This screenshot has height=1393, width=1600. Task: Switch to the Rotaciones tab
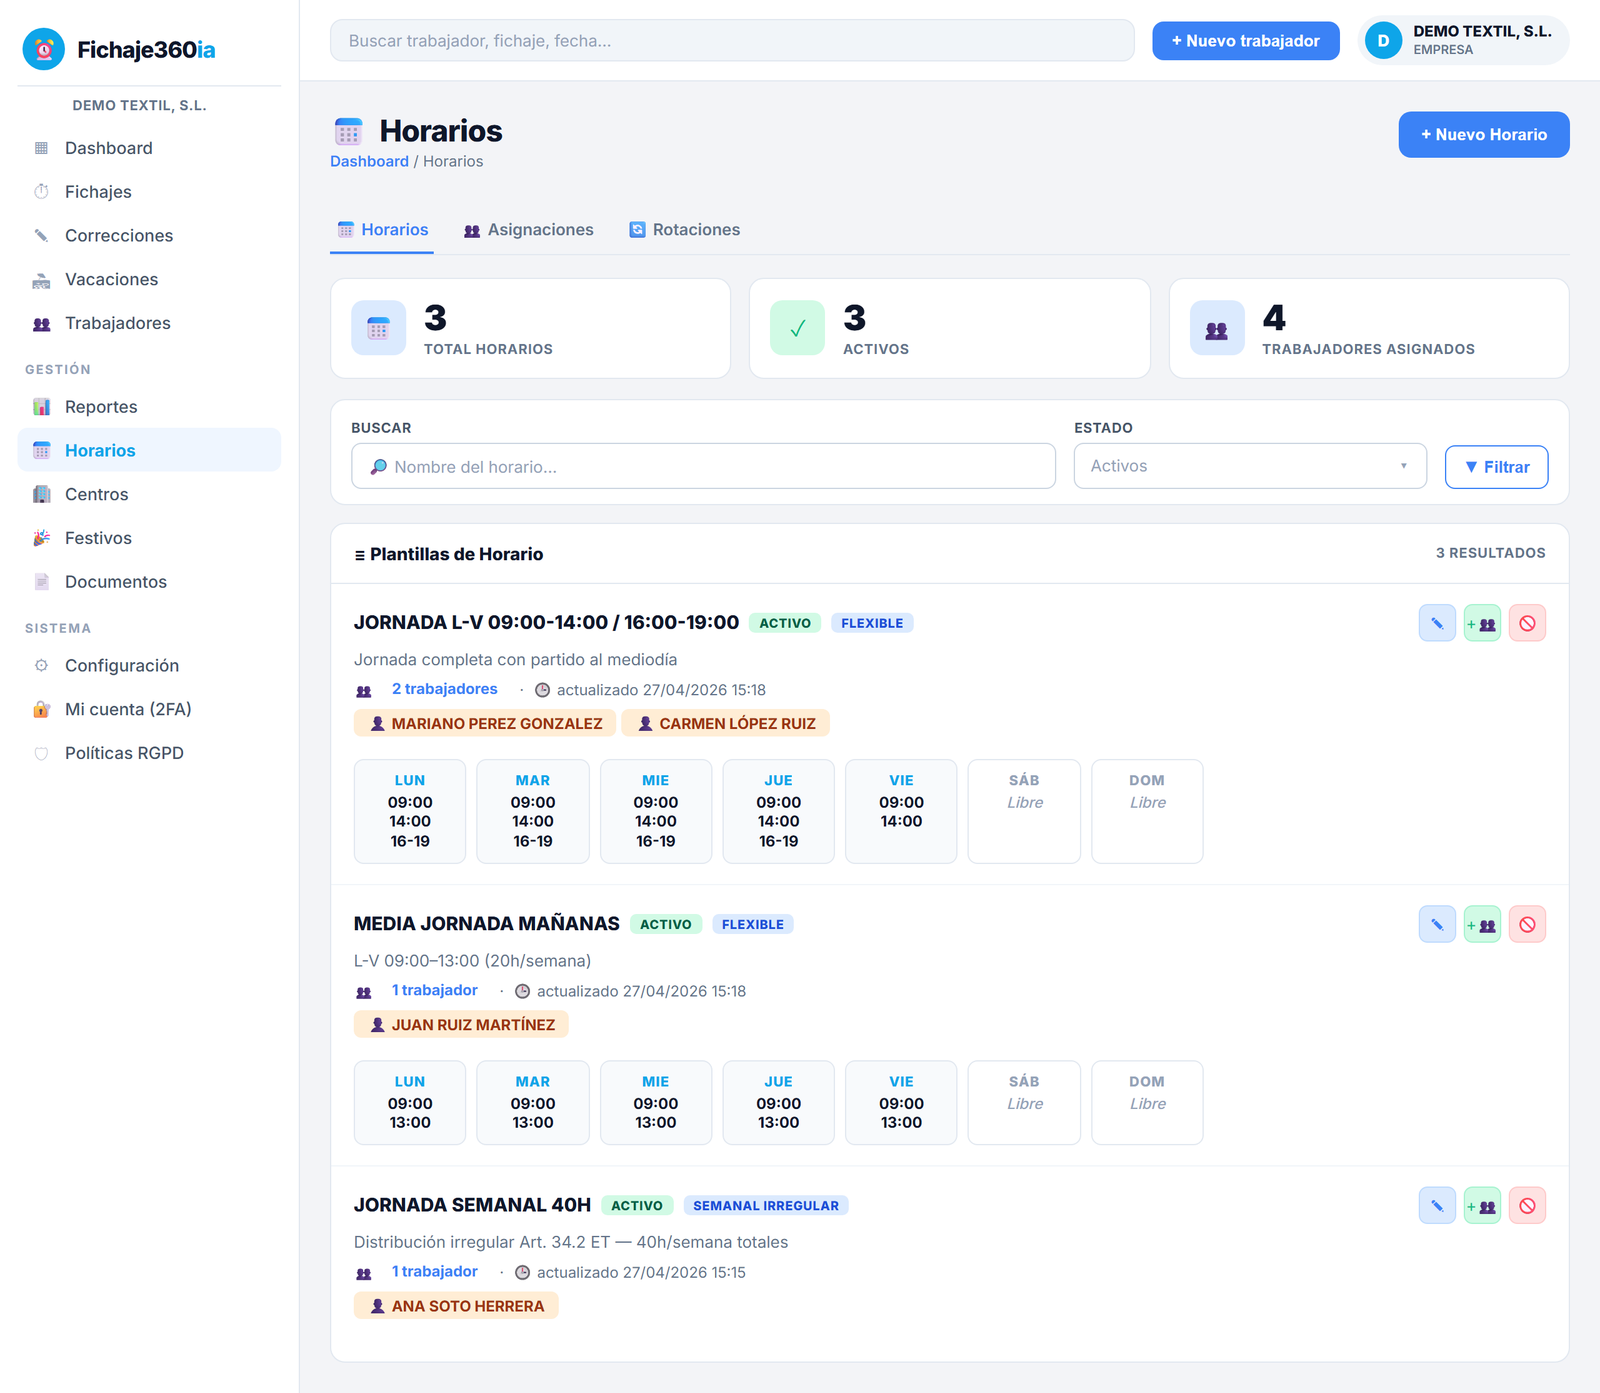tap(685, 230)
